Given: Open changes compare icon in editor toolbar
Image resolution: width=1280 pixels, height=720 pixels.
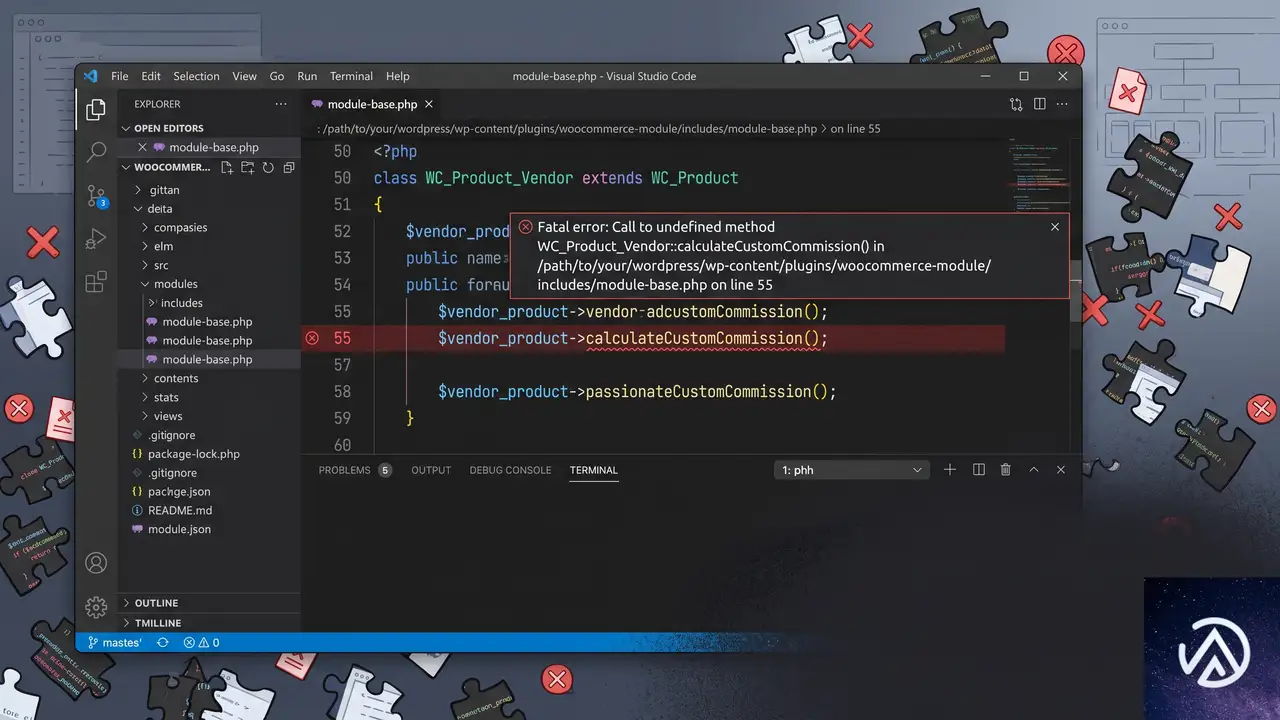Looking at the screenshot, I should (1016, 104).
